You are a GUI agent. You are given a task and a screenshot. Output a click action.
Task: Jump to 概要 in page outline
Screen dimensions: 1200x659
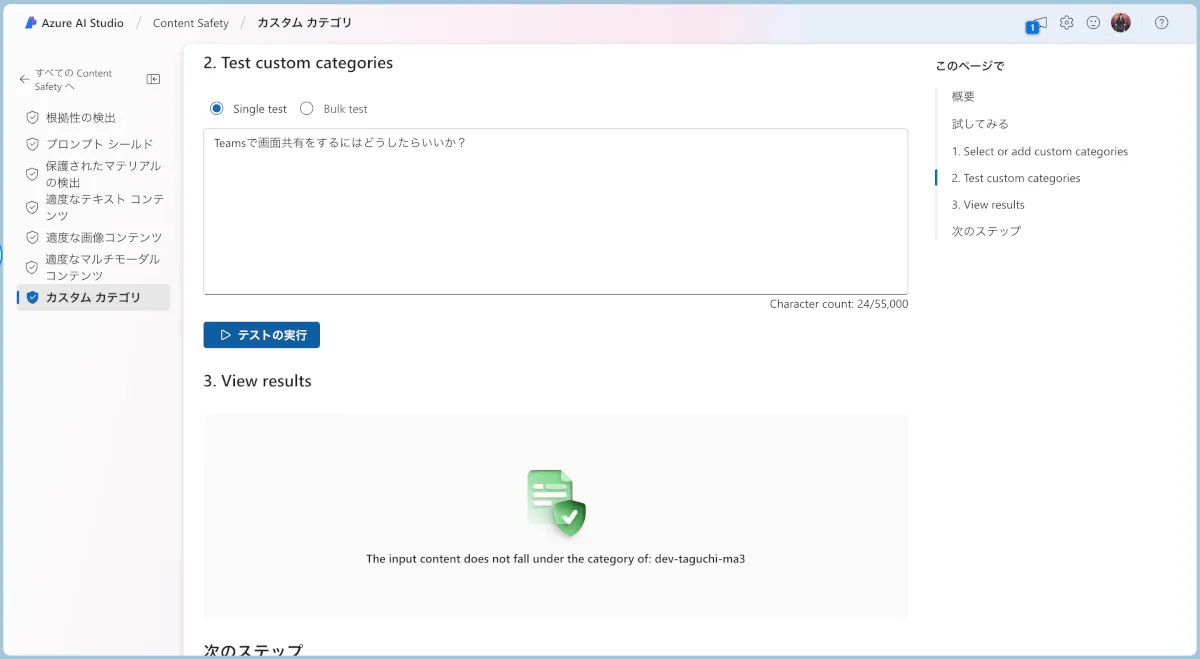[963, 96]
